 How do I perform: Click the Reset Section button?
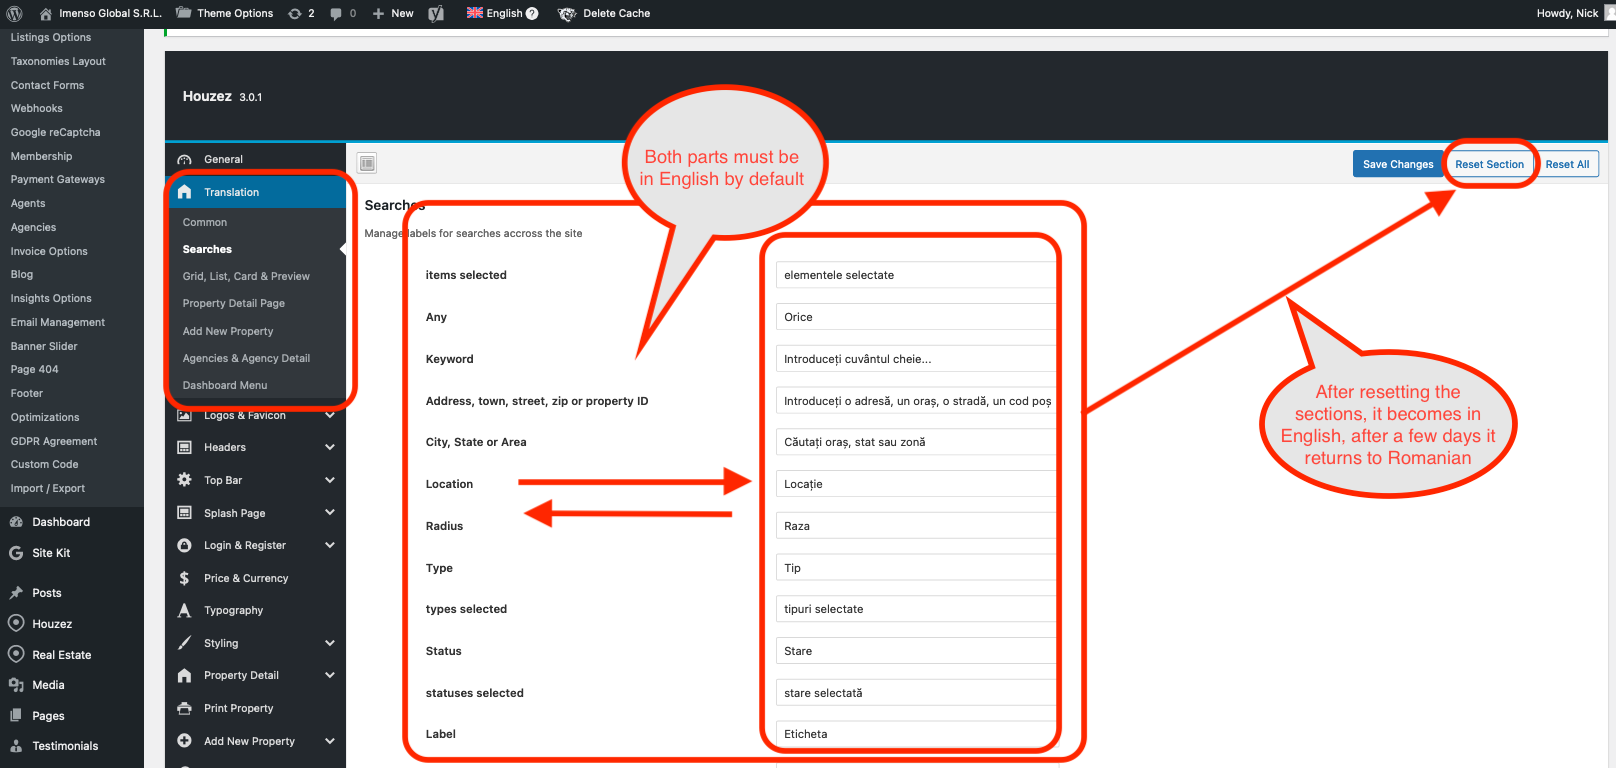pos(1490,164)
